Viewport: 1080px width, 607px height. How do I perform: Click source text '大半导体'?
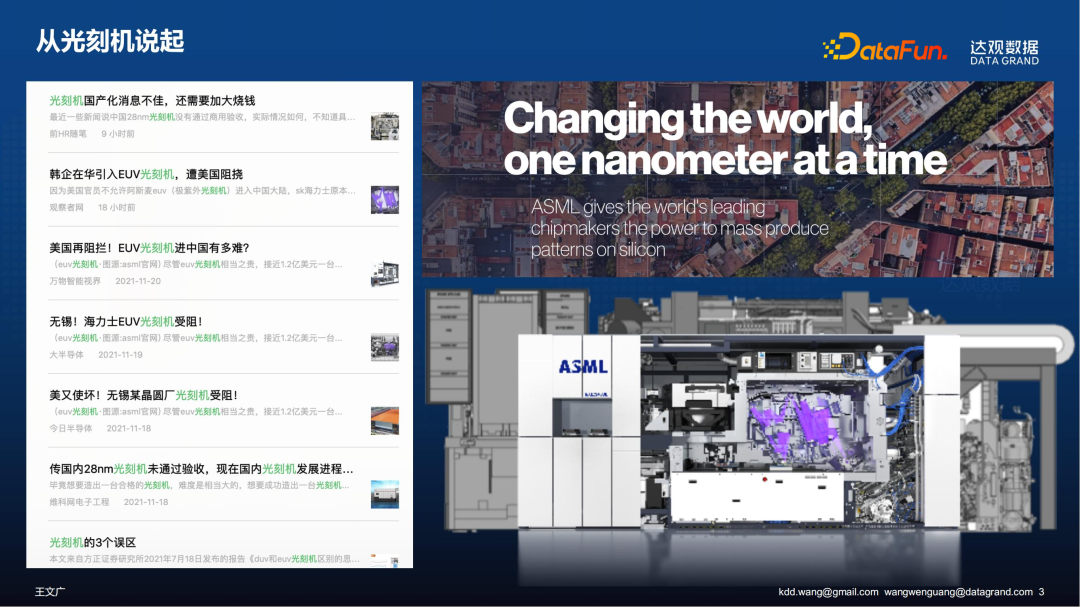coord(66,355)
